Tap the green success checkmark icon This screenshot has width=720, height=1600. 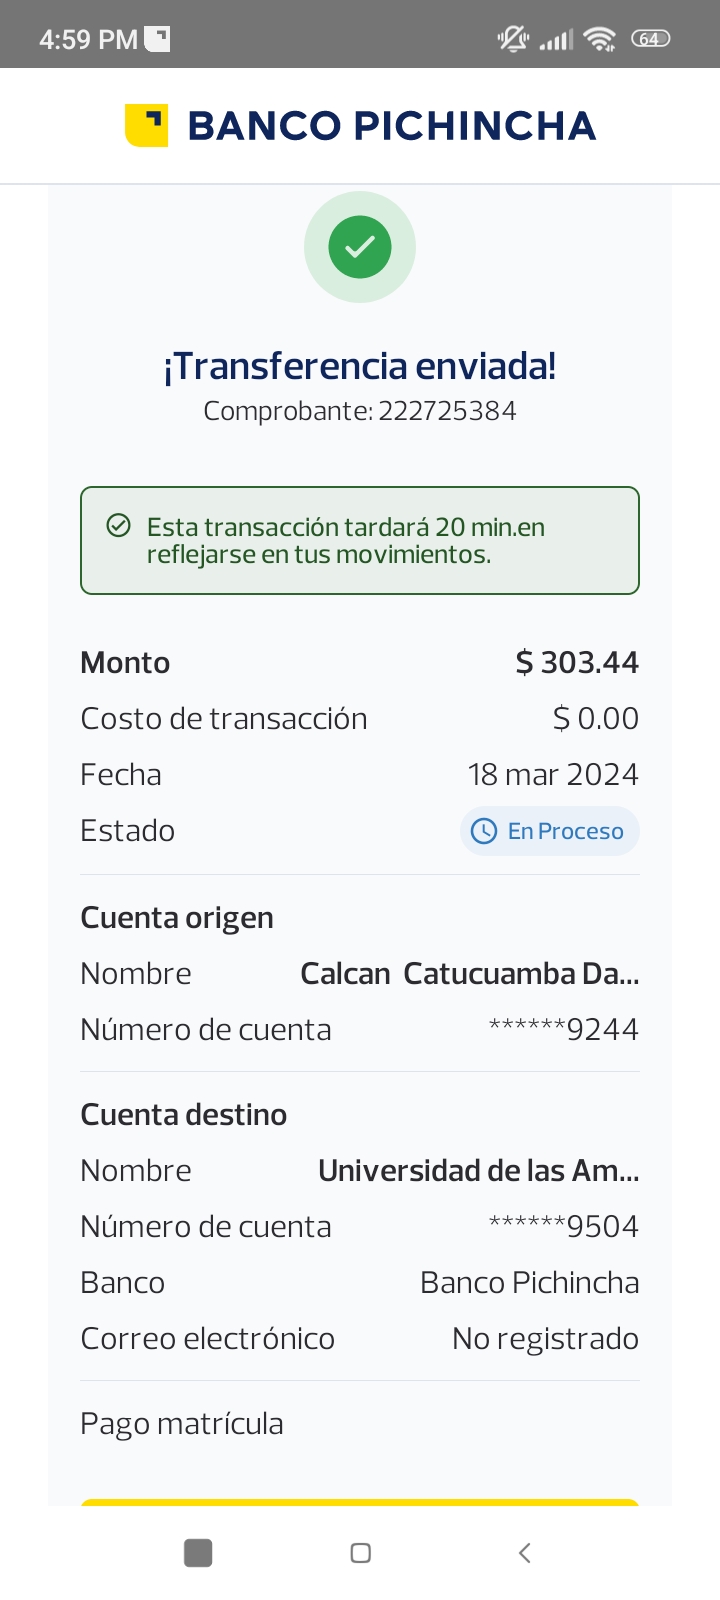360,247
